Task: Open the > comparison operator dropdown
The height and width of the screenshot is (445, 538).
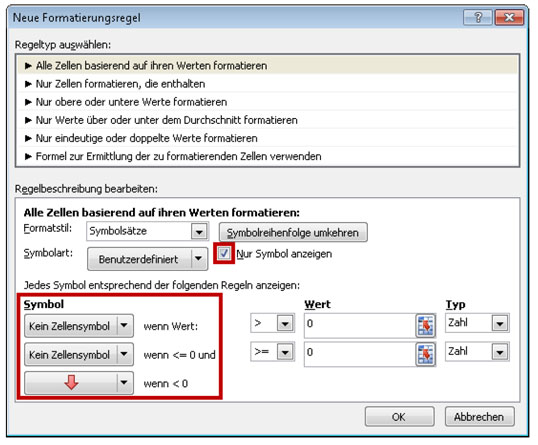Action: tap(272, 323)
